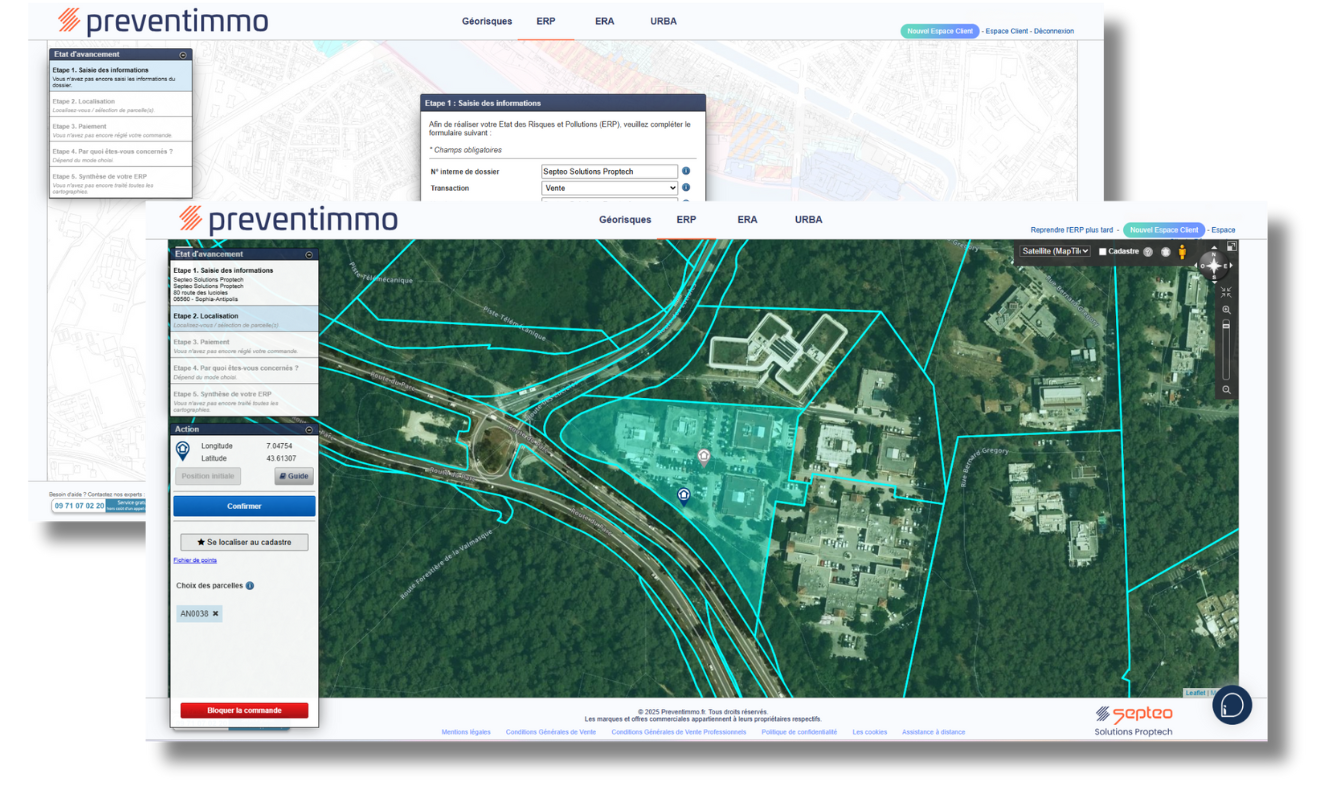Click the star icon beside the map help icon
Screen dimensions: 1335x785
click(x=1165, y=252)
